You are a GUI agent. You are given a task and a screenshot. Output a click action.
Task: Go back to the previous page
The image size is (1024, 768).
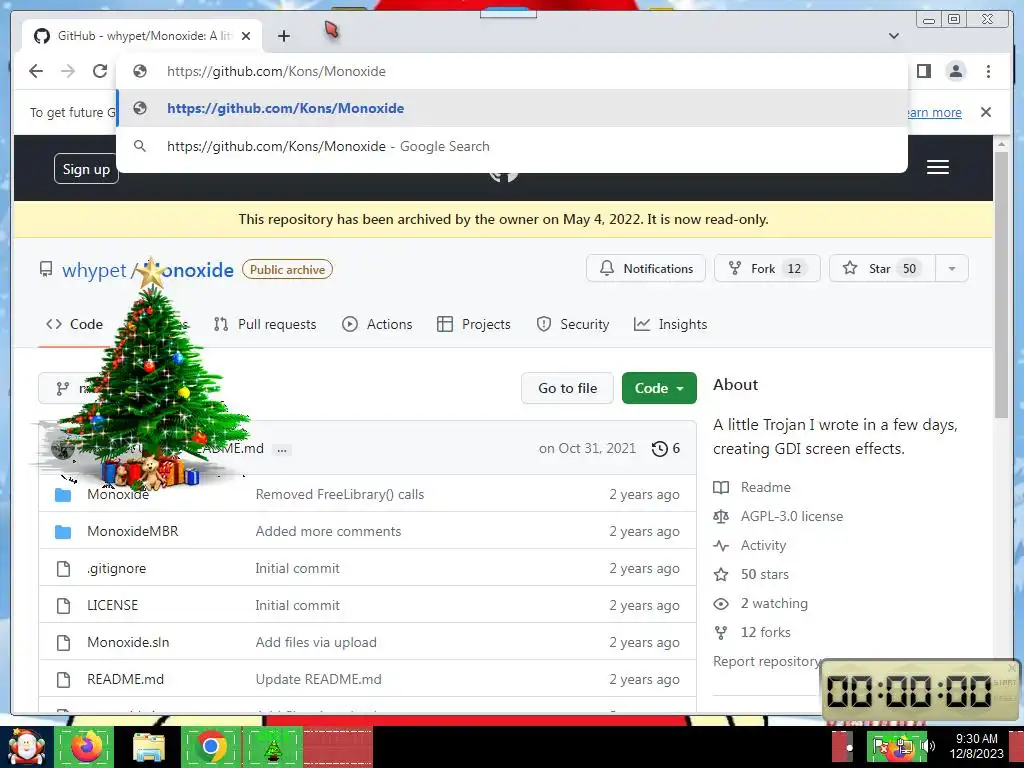pyautogui.click(x=36, y=71)
